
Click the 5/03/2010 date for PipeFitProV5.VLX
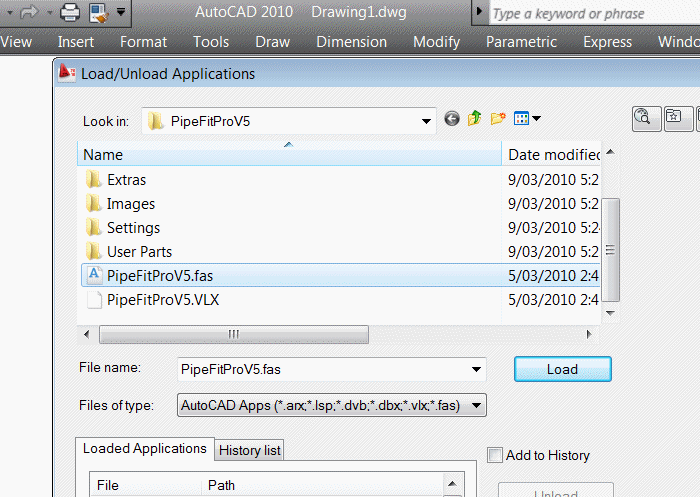[x=553, y=300]
